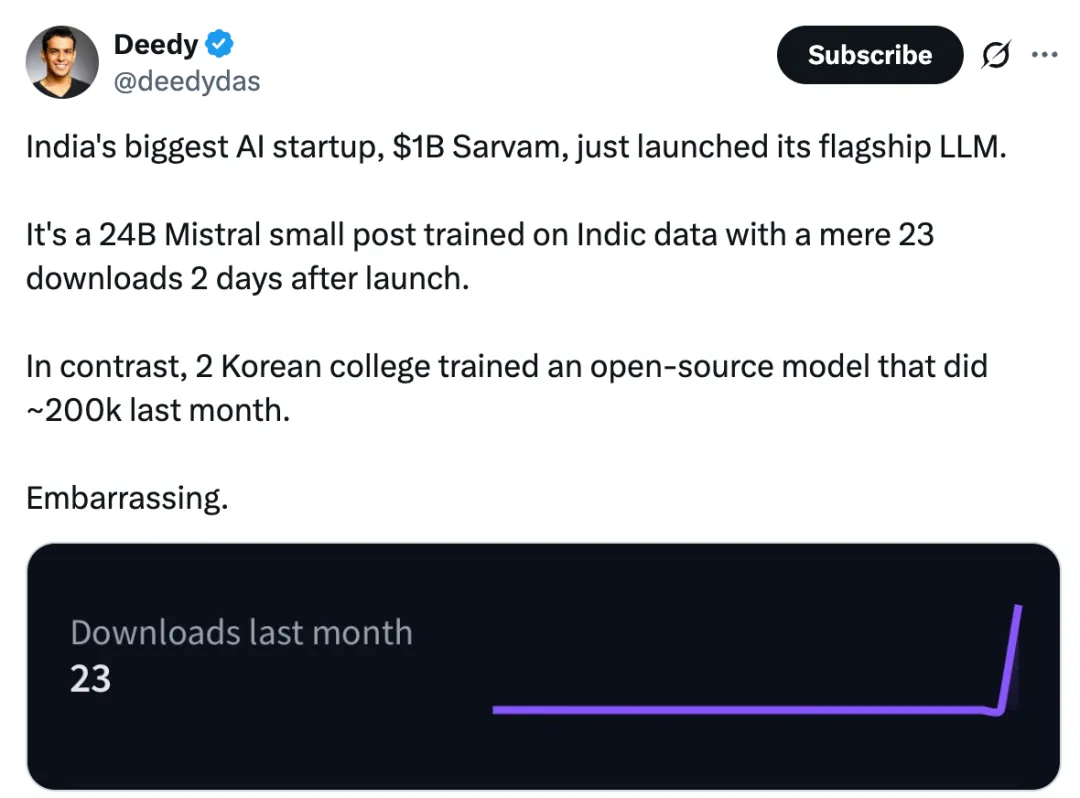
Task: Click the blue verified badge
Action: (x=220, y=44)
